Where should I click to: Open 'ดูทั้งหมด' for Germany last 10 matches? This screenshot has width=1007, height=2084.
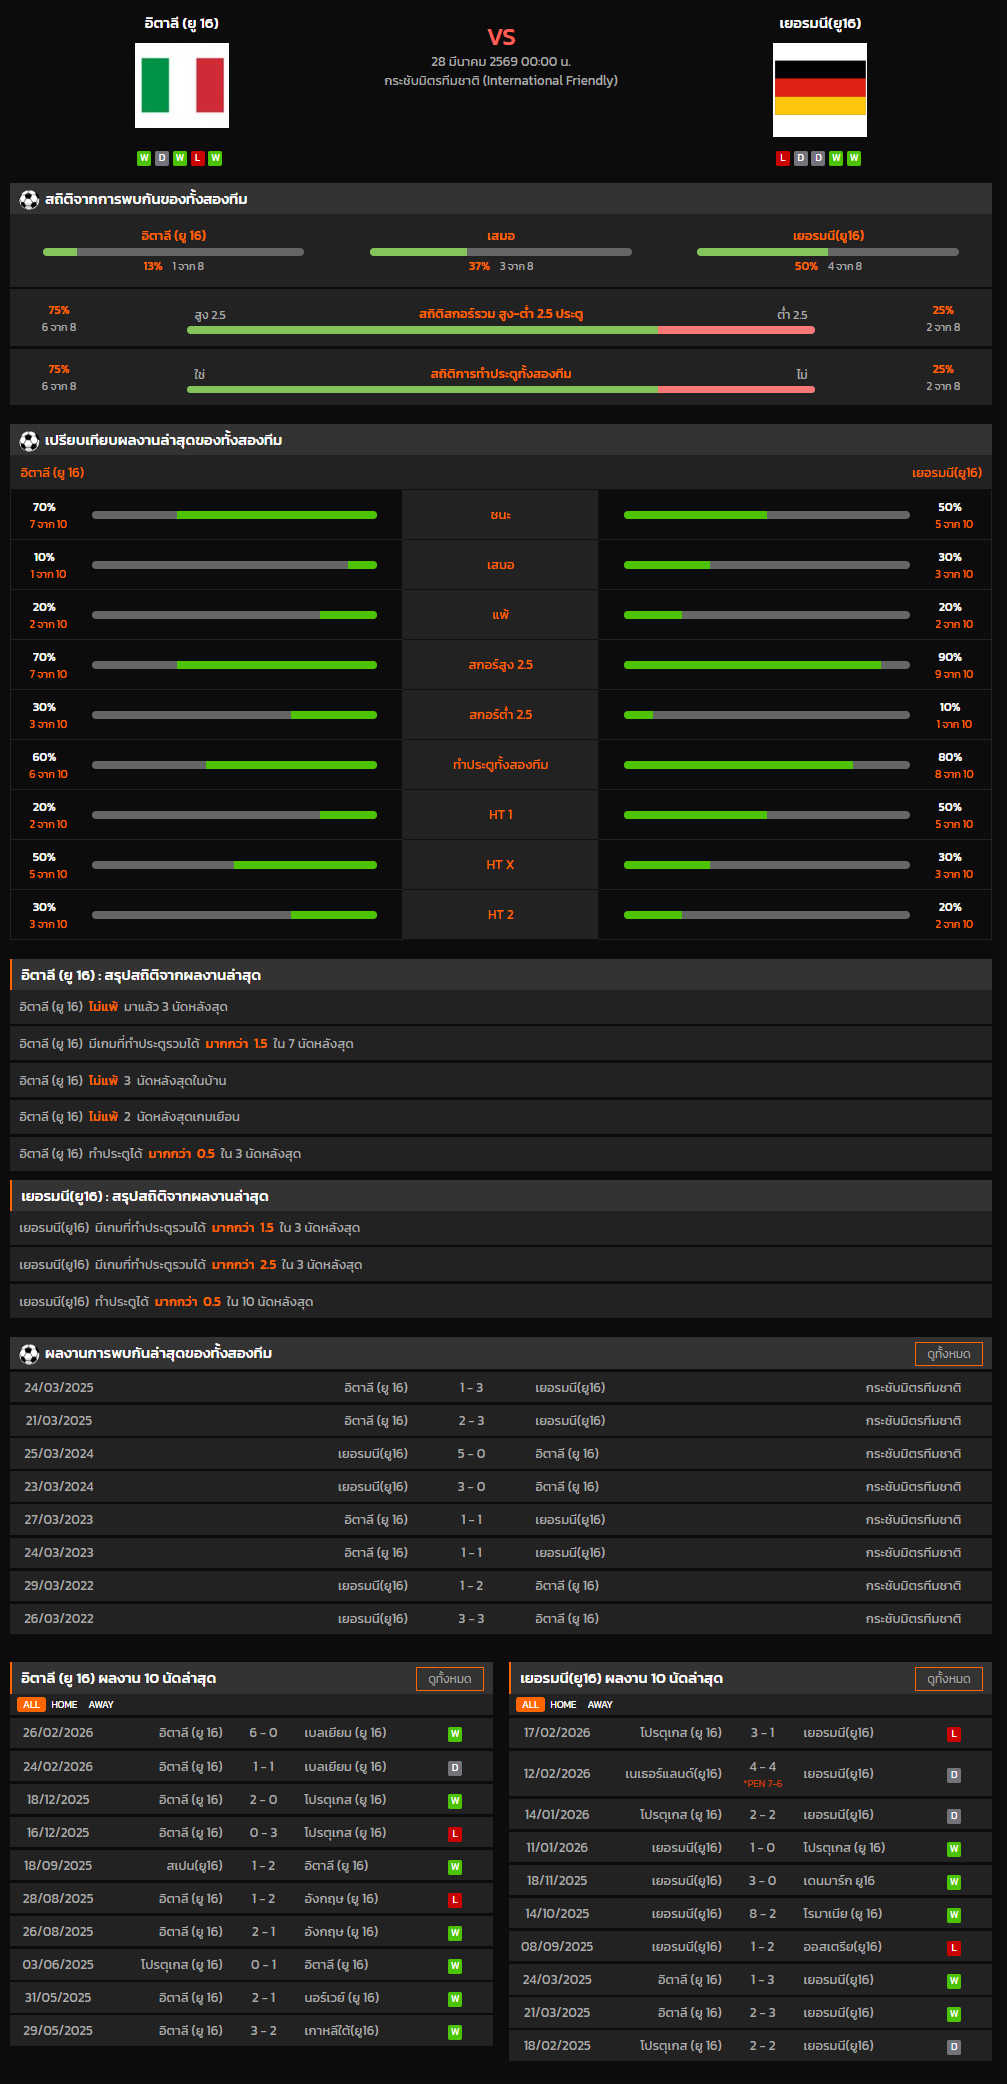[x=948, y=1679]
